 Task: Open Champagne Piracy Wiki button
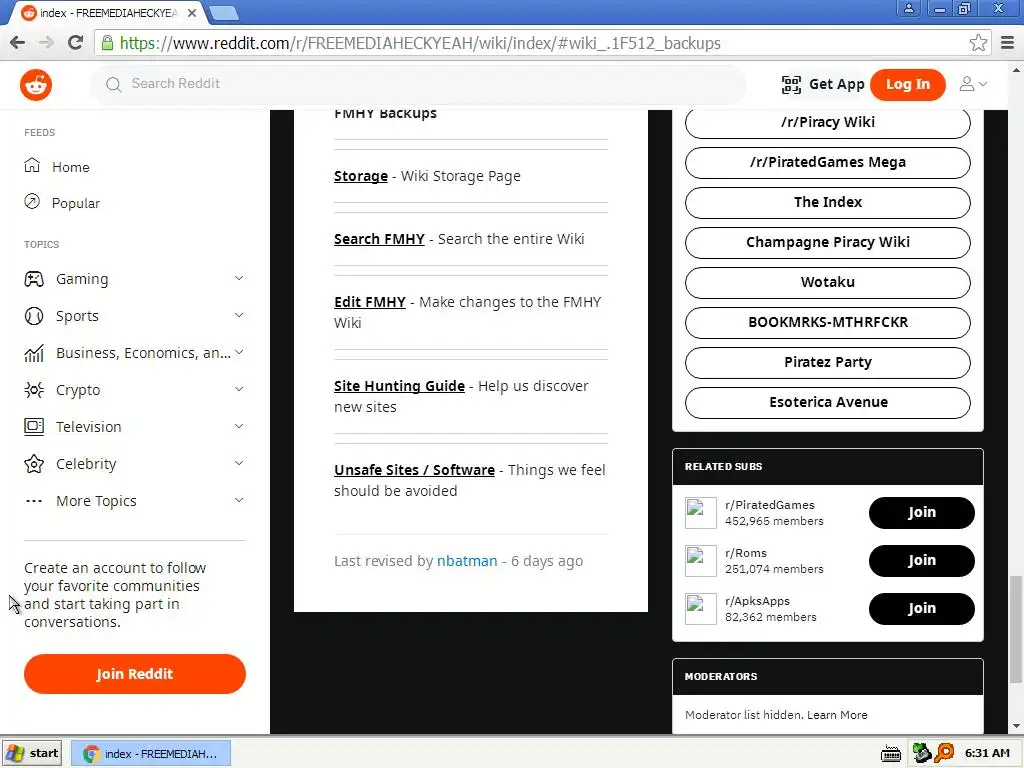[x=827, y=242]
